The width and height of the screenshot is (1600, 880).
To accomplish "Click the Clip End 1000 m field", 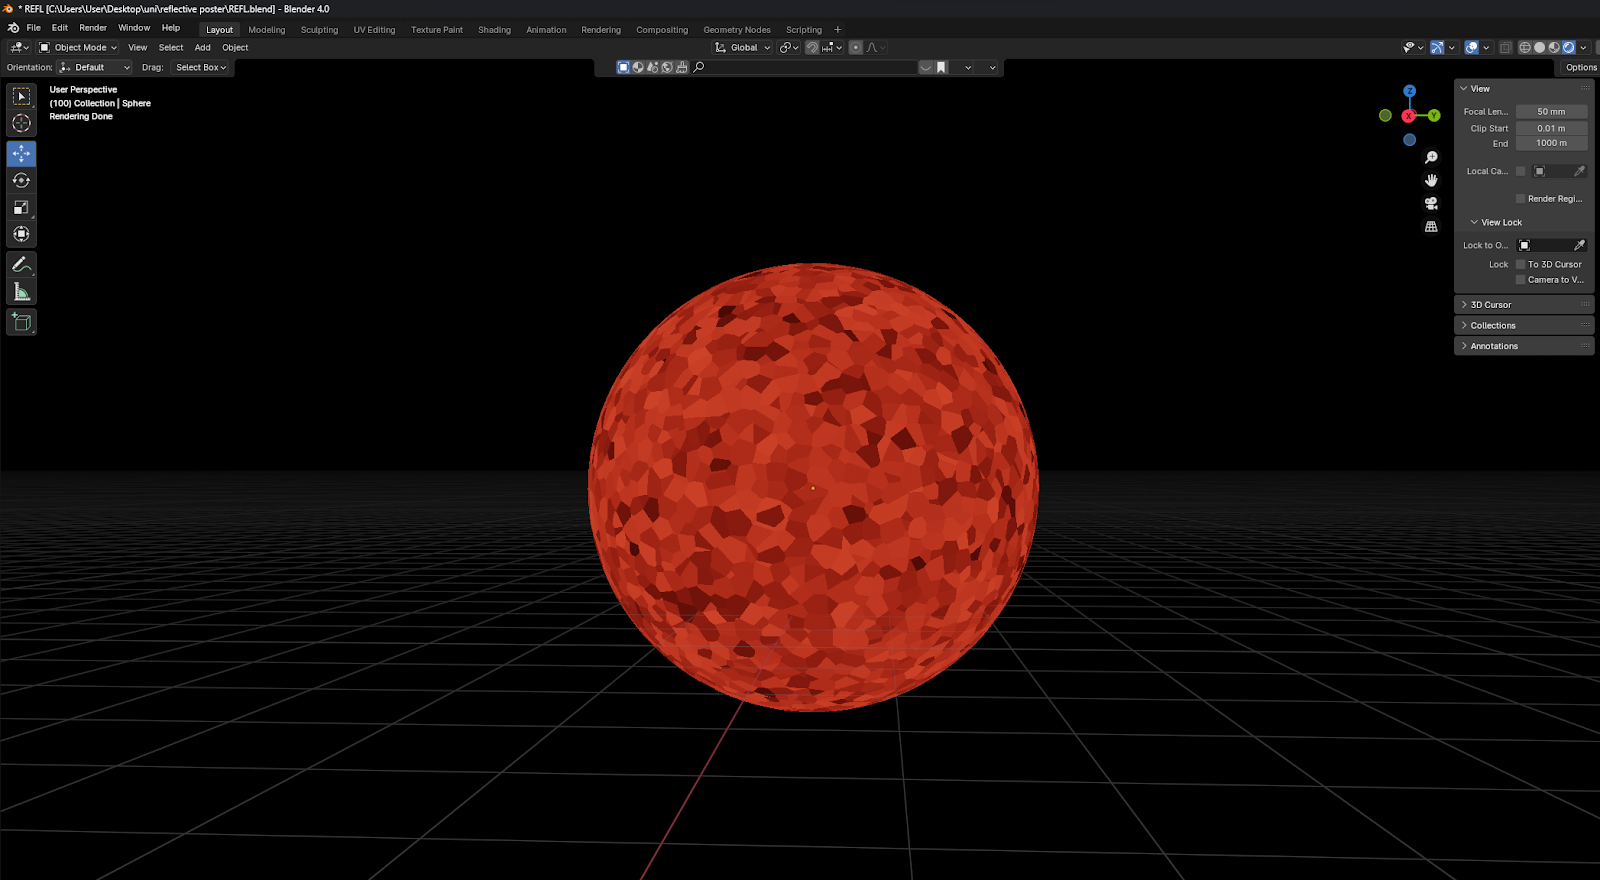I will 1551,143.
